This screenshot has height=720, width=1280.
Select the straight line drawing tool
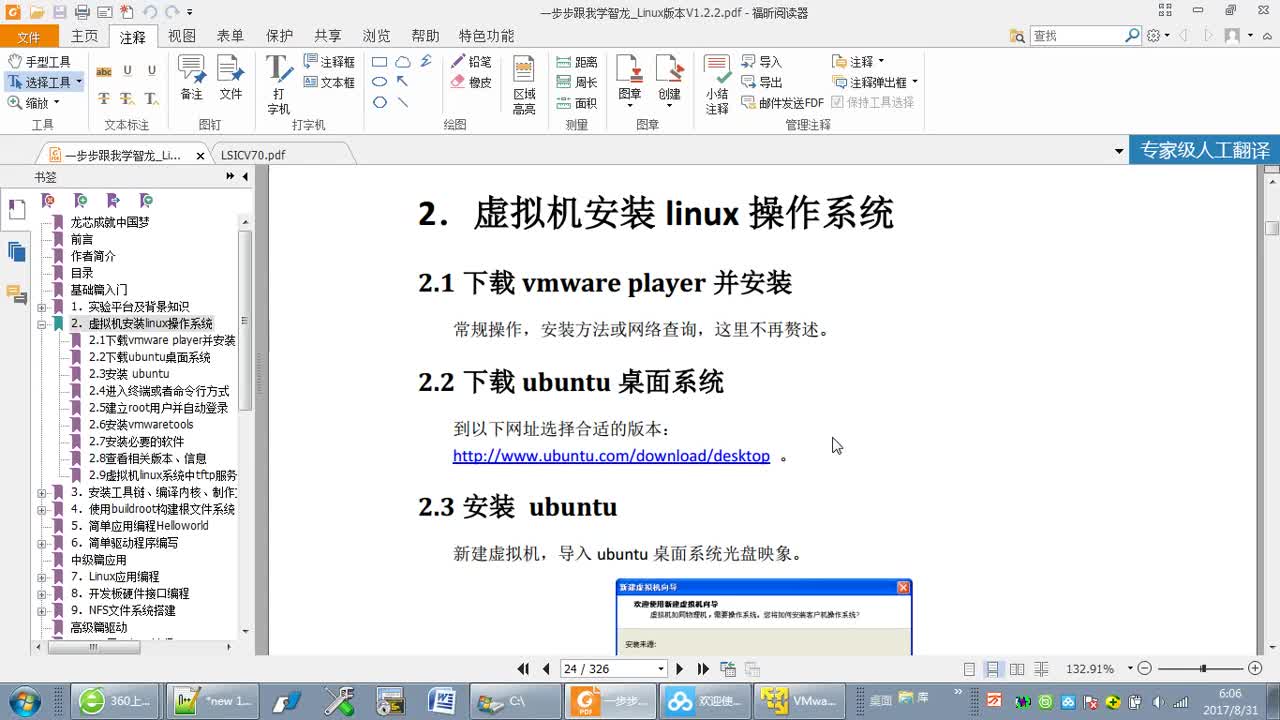click(x=402, y=102)
